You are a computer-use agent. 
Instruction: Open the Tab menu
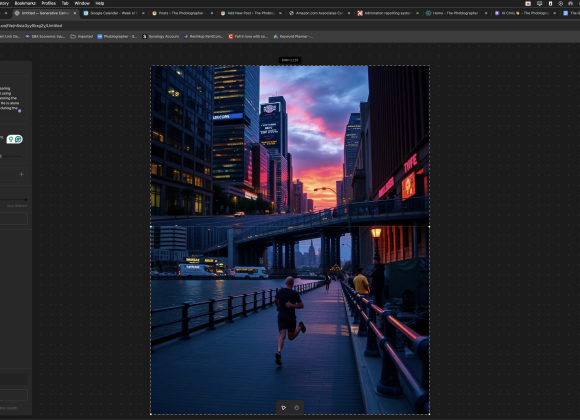[65, 3]
